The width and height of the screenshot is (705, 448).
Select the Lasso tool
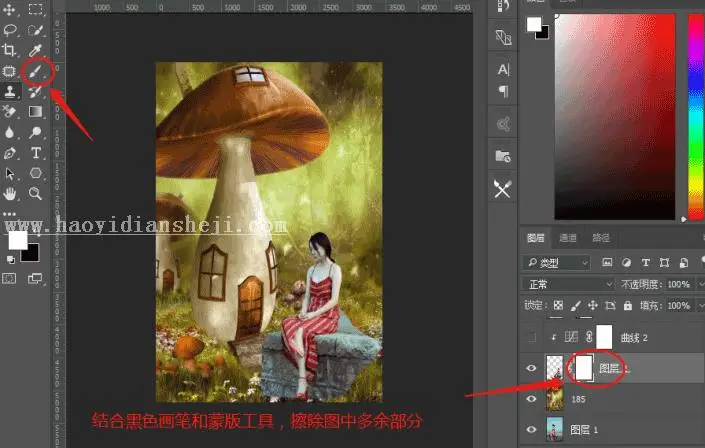coord(9,30)
